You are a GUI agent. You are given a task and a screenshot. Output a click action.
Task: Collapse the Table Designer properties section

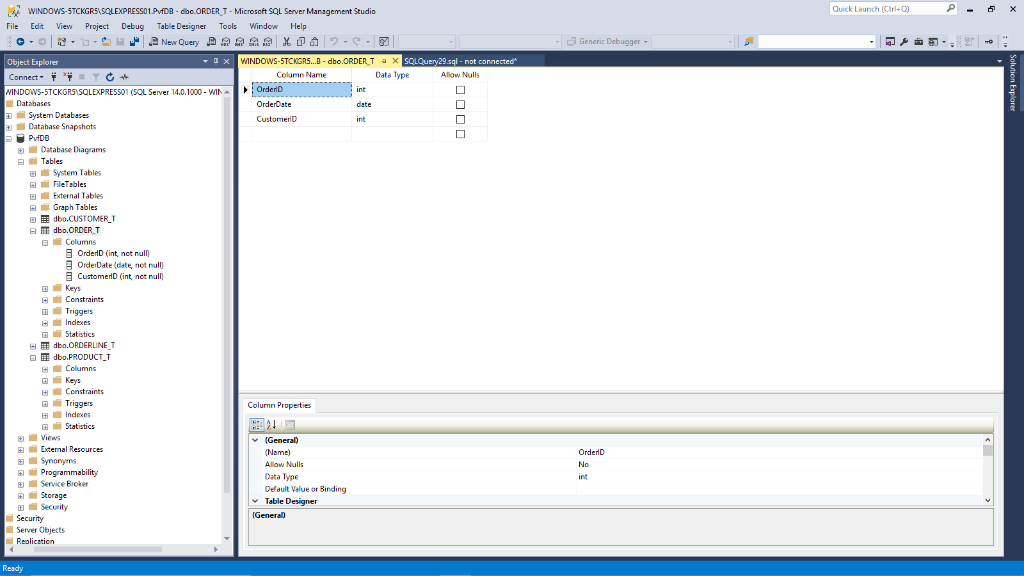point(255,501)
